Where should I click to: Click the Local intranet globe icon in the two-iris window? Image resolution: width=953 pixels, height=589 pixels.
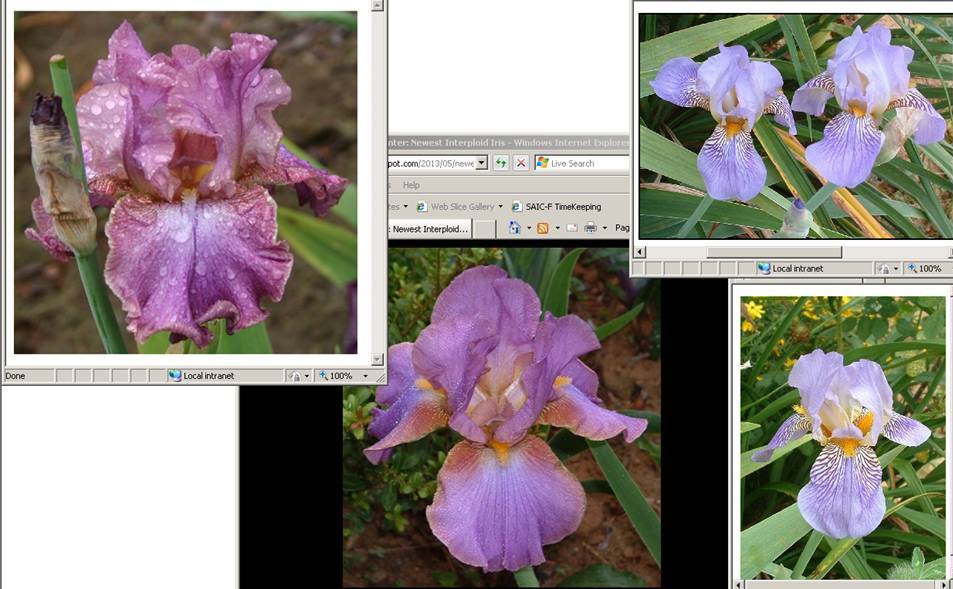[x=764, y=268]
